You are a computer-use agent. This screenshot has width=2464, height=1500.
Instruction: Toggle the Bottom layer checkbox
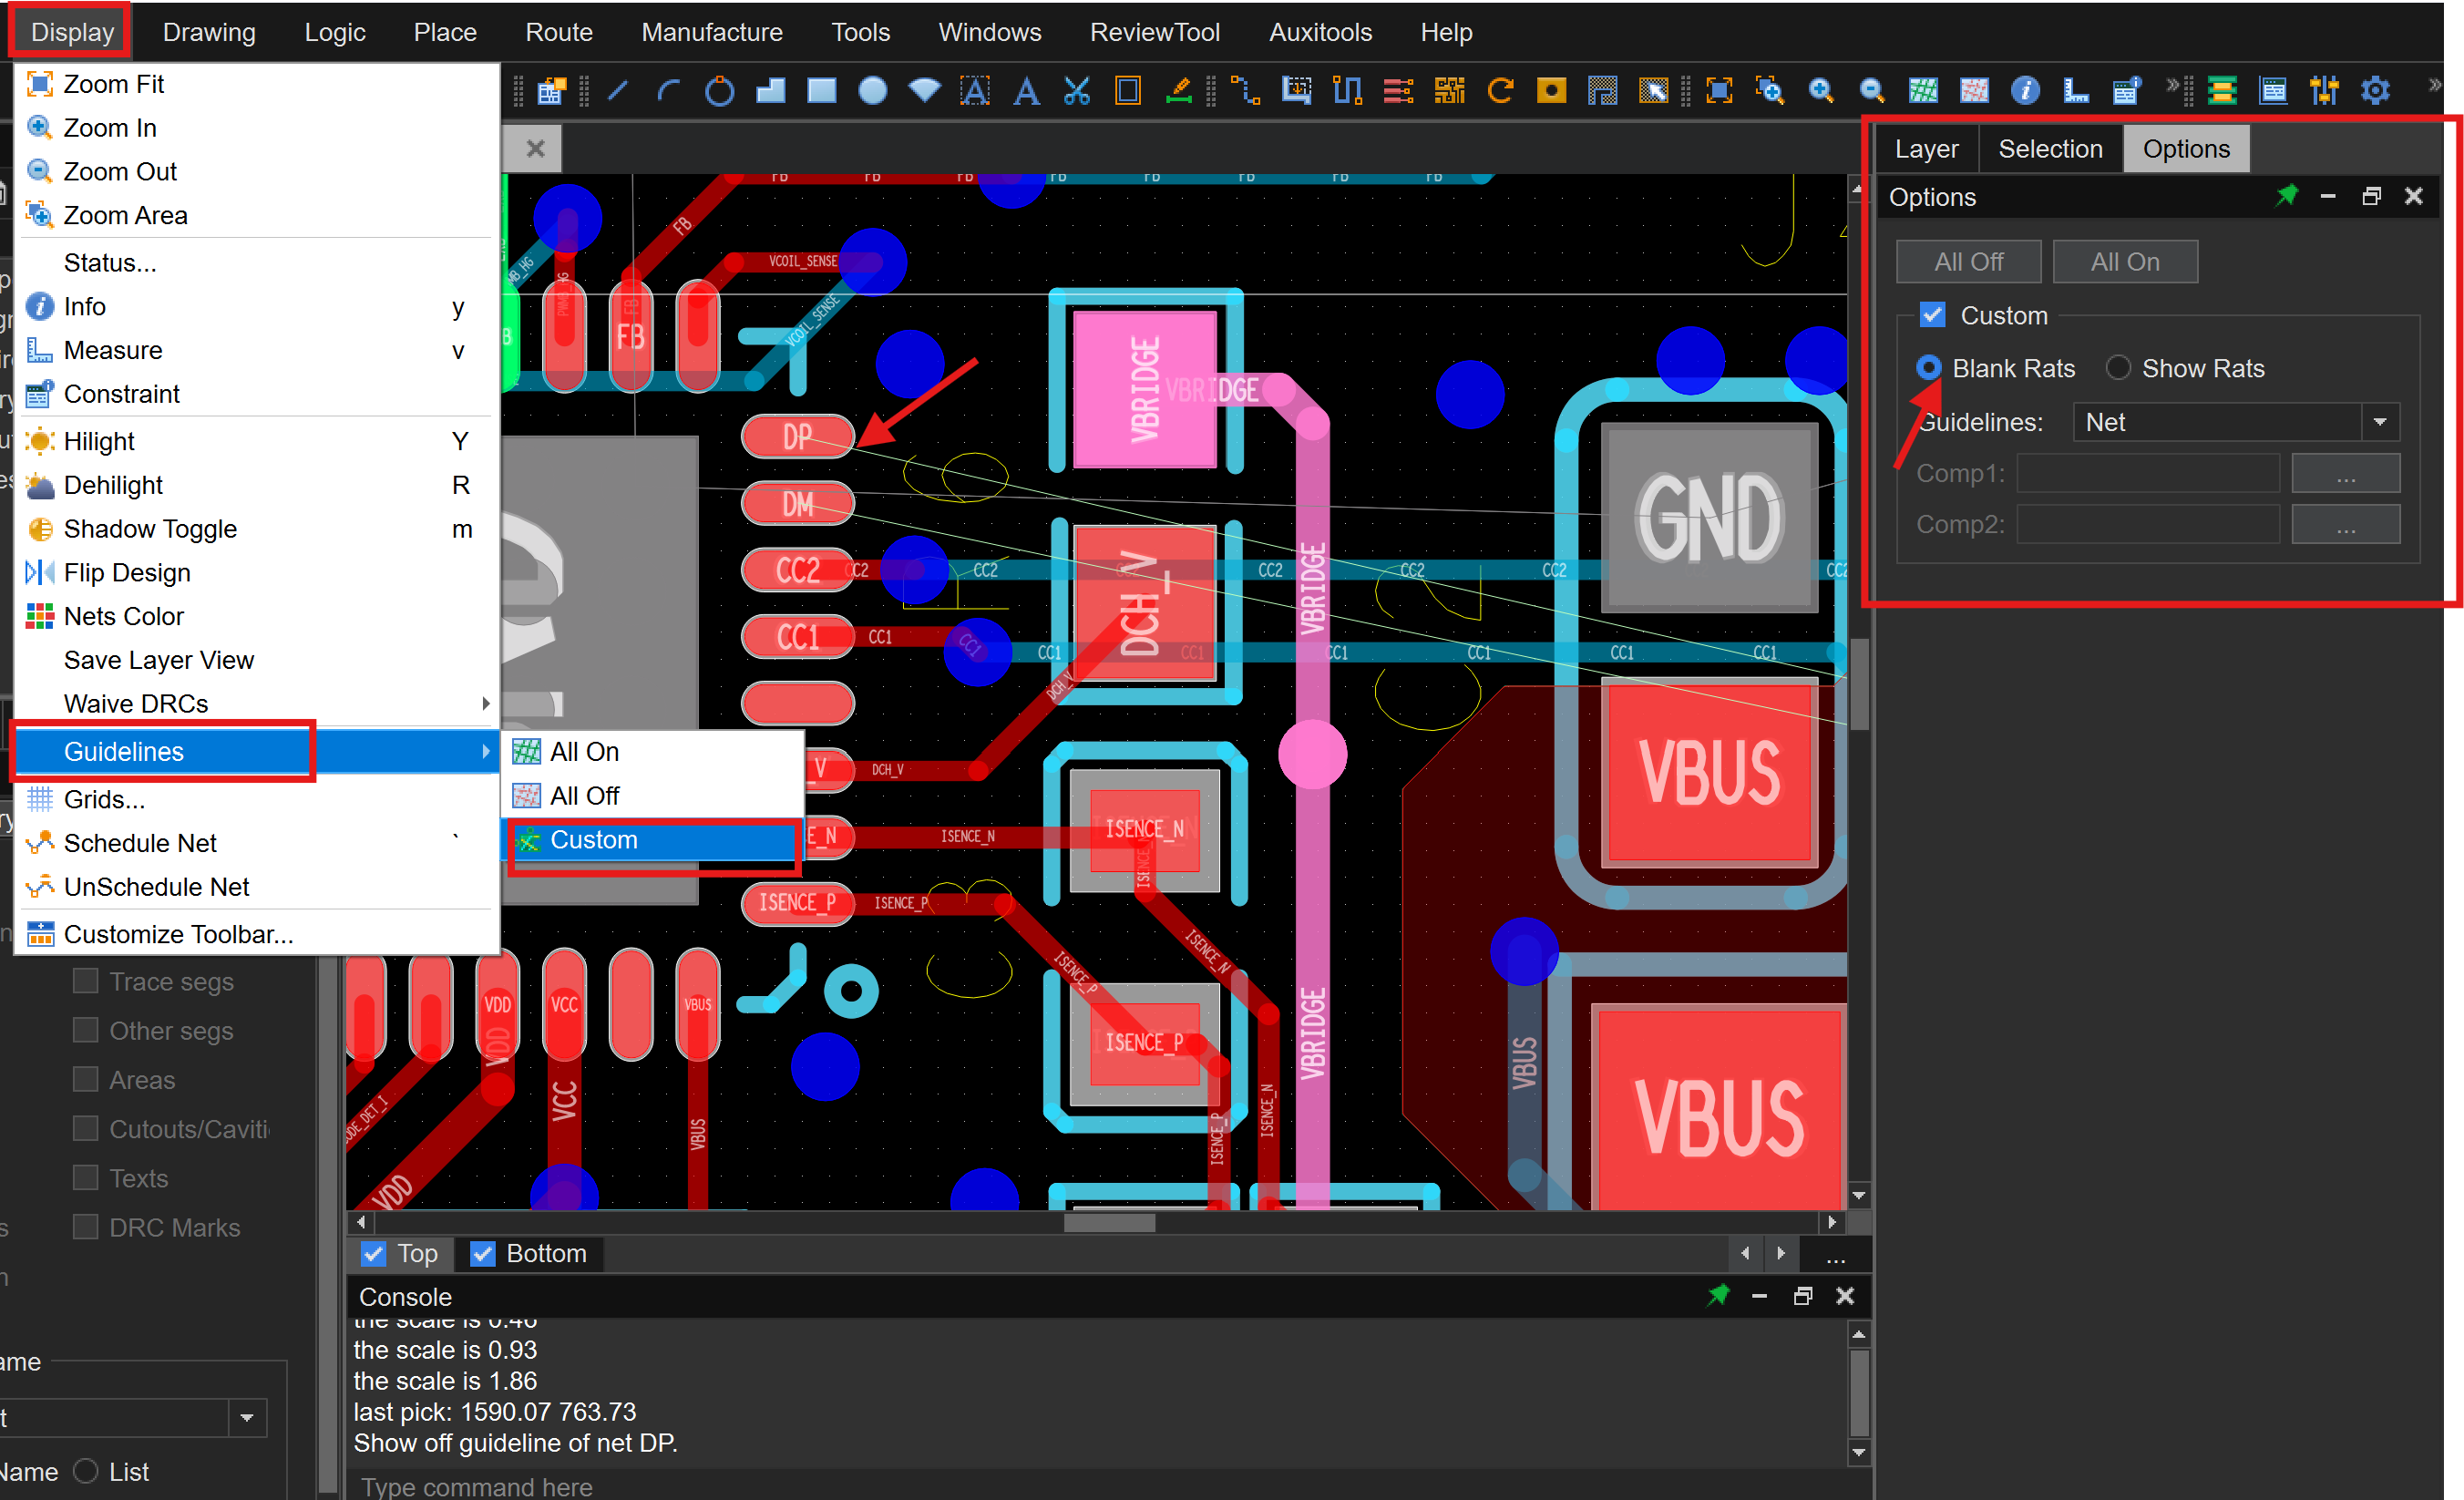tap(483, 1253)
